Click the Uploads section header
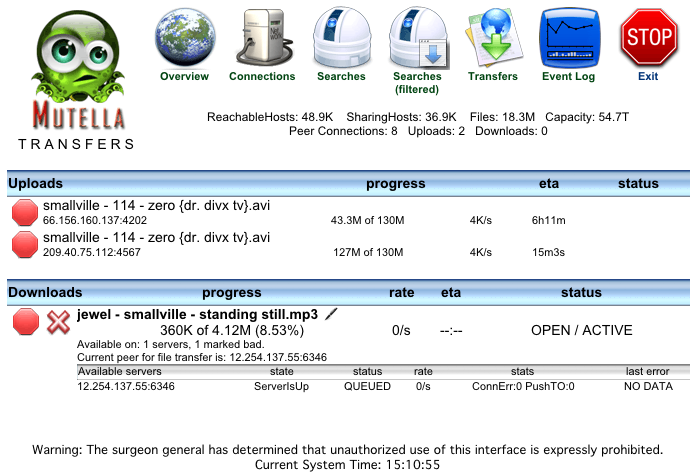The height and width of the screenshot is (476, 698). [35, 184]
